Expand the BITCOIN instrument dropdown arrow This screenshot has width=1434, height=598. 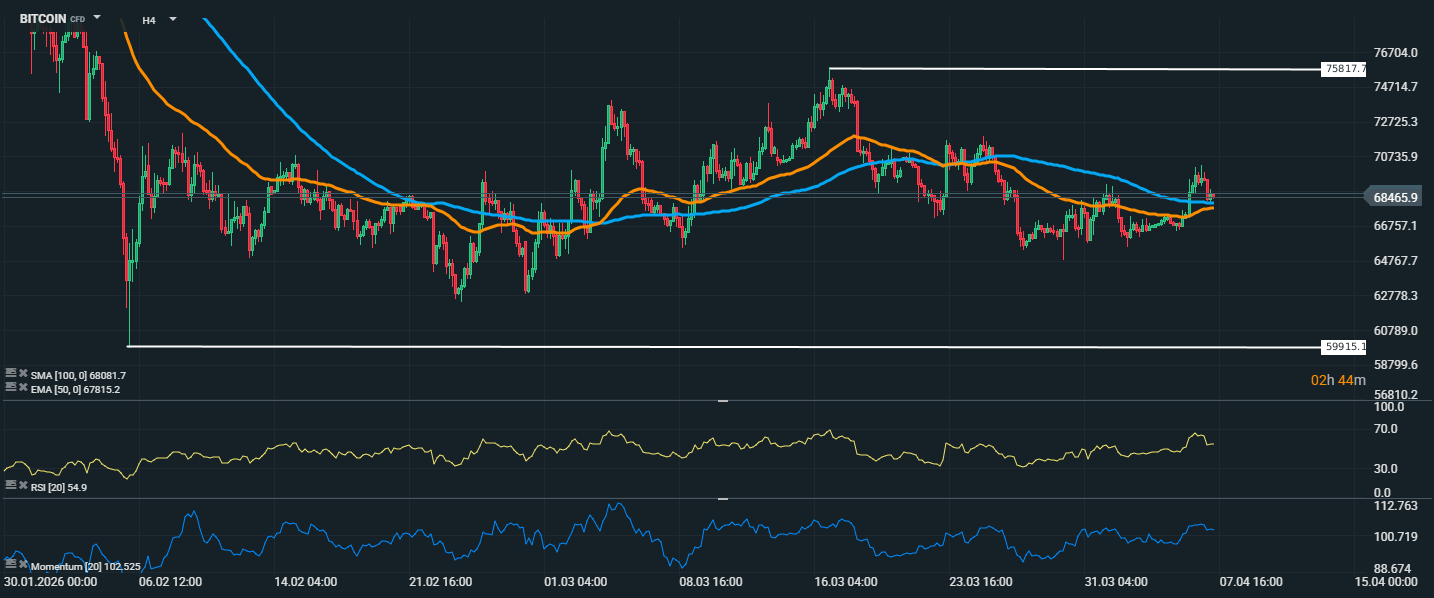(x=97, y=18)
